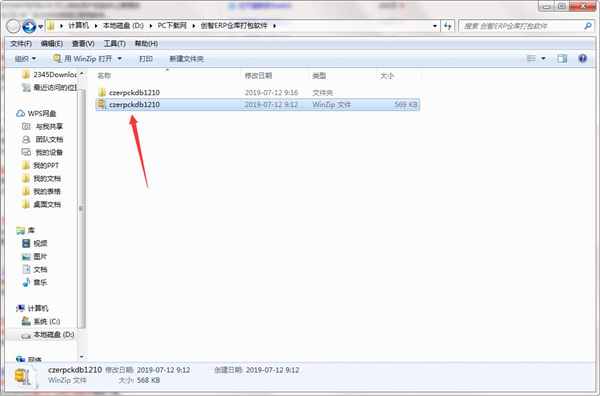Viewport: 600px width, 396px height.
Task: Open 我的PPT folder in sidebar
Action: pos(41,165)
